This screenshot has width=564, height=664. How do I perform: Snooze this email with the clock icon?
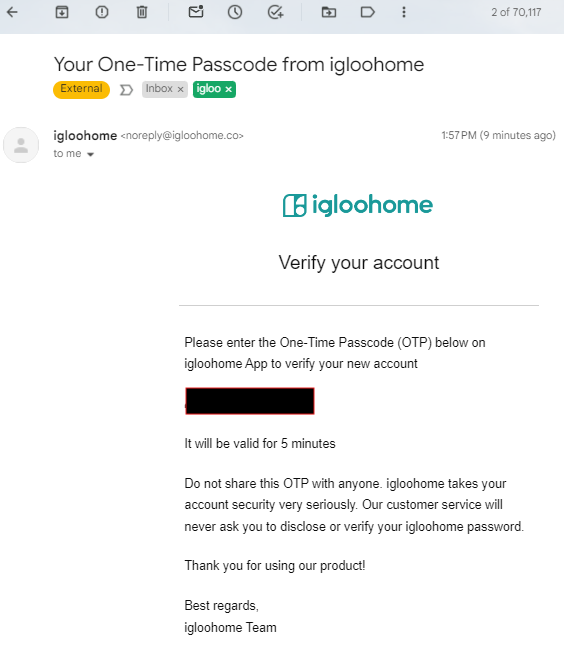tap(235, 12)
